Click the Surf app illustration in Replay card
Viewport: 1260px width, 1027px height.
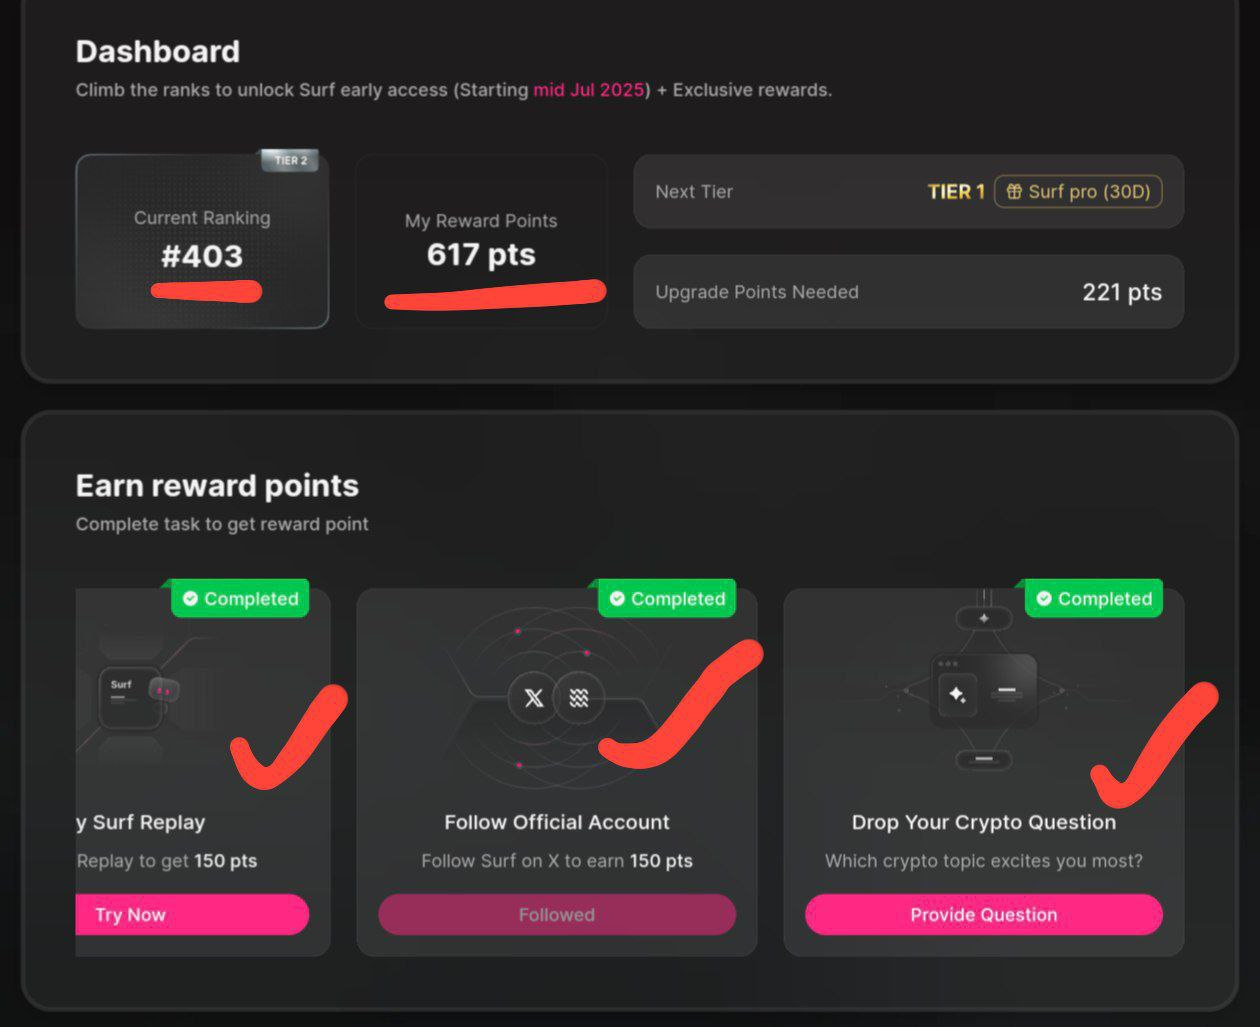pos(131,697)
